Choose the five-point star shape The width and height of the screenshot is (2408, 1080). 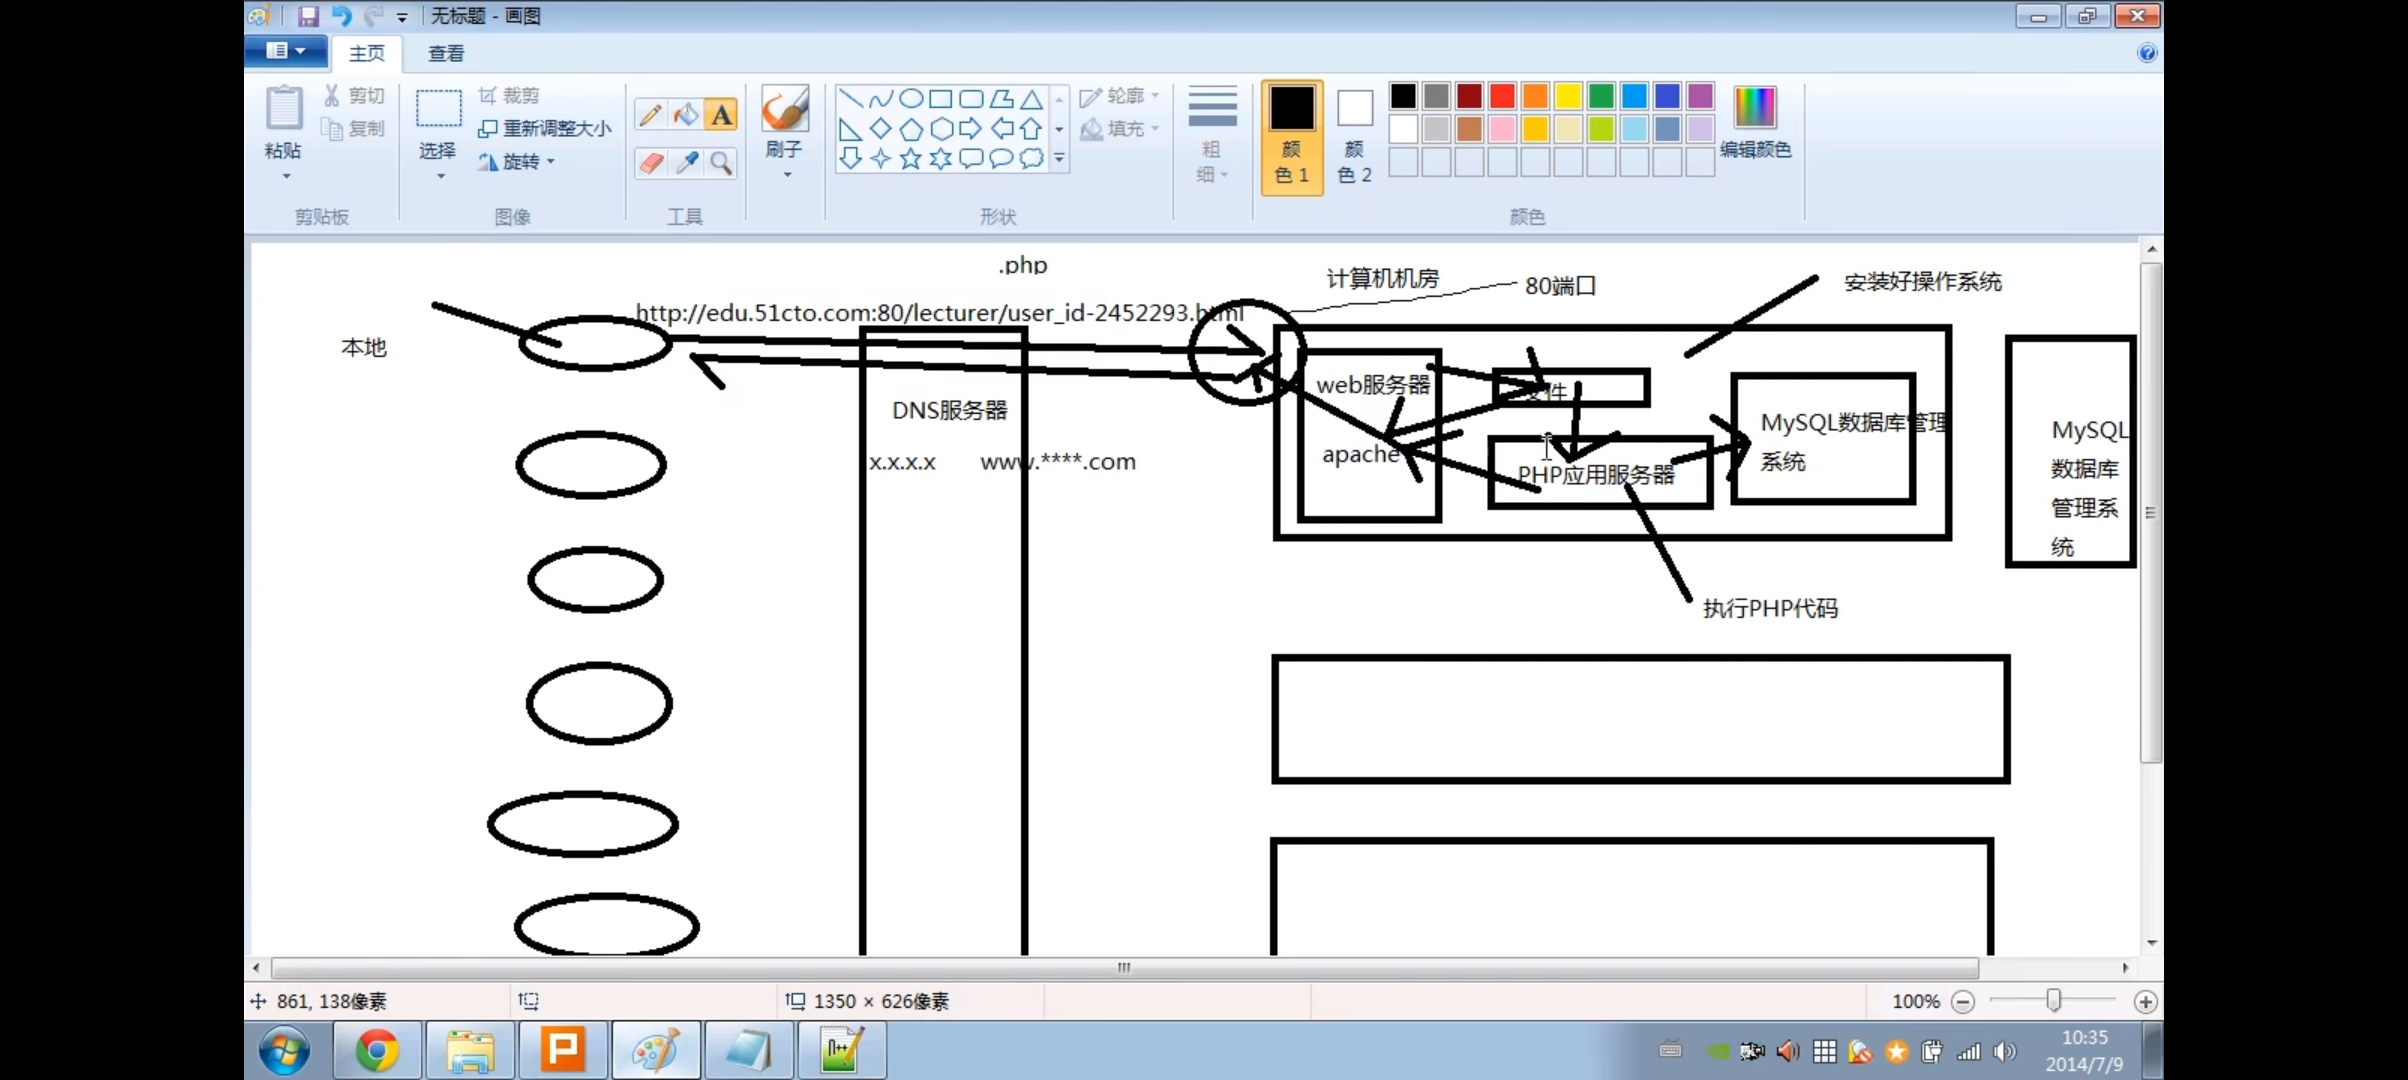tap(910, 159)
